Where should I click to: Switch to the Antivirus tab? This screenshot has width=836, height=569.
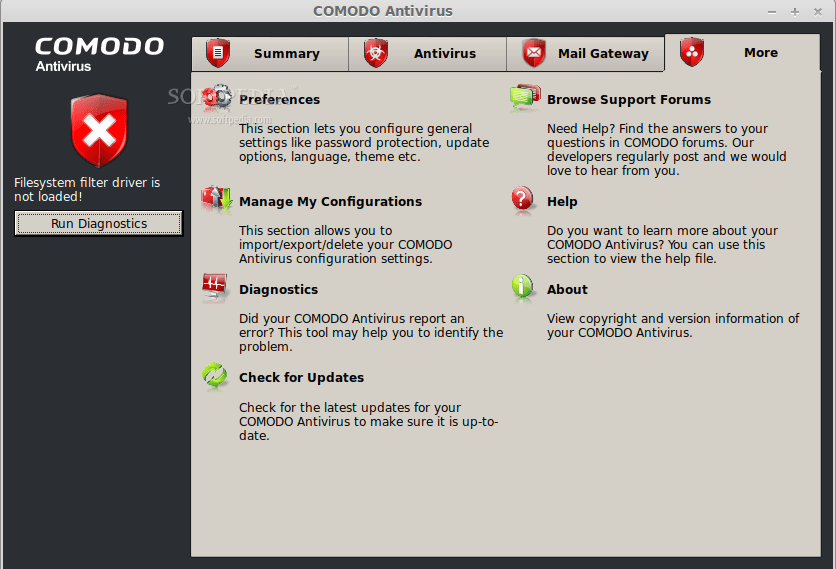[428, 53]
